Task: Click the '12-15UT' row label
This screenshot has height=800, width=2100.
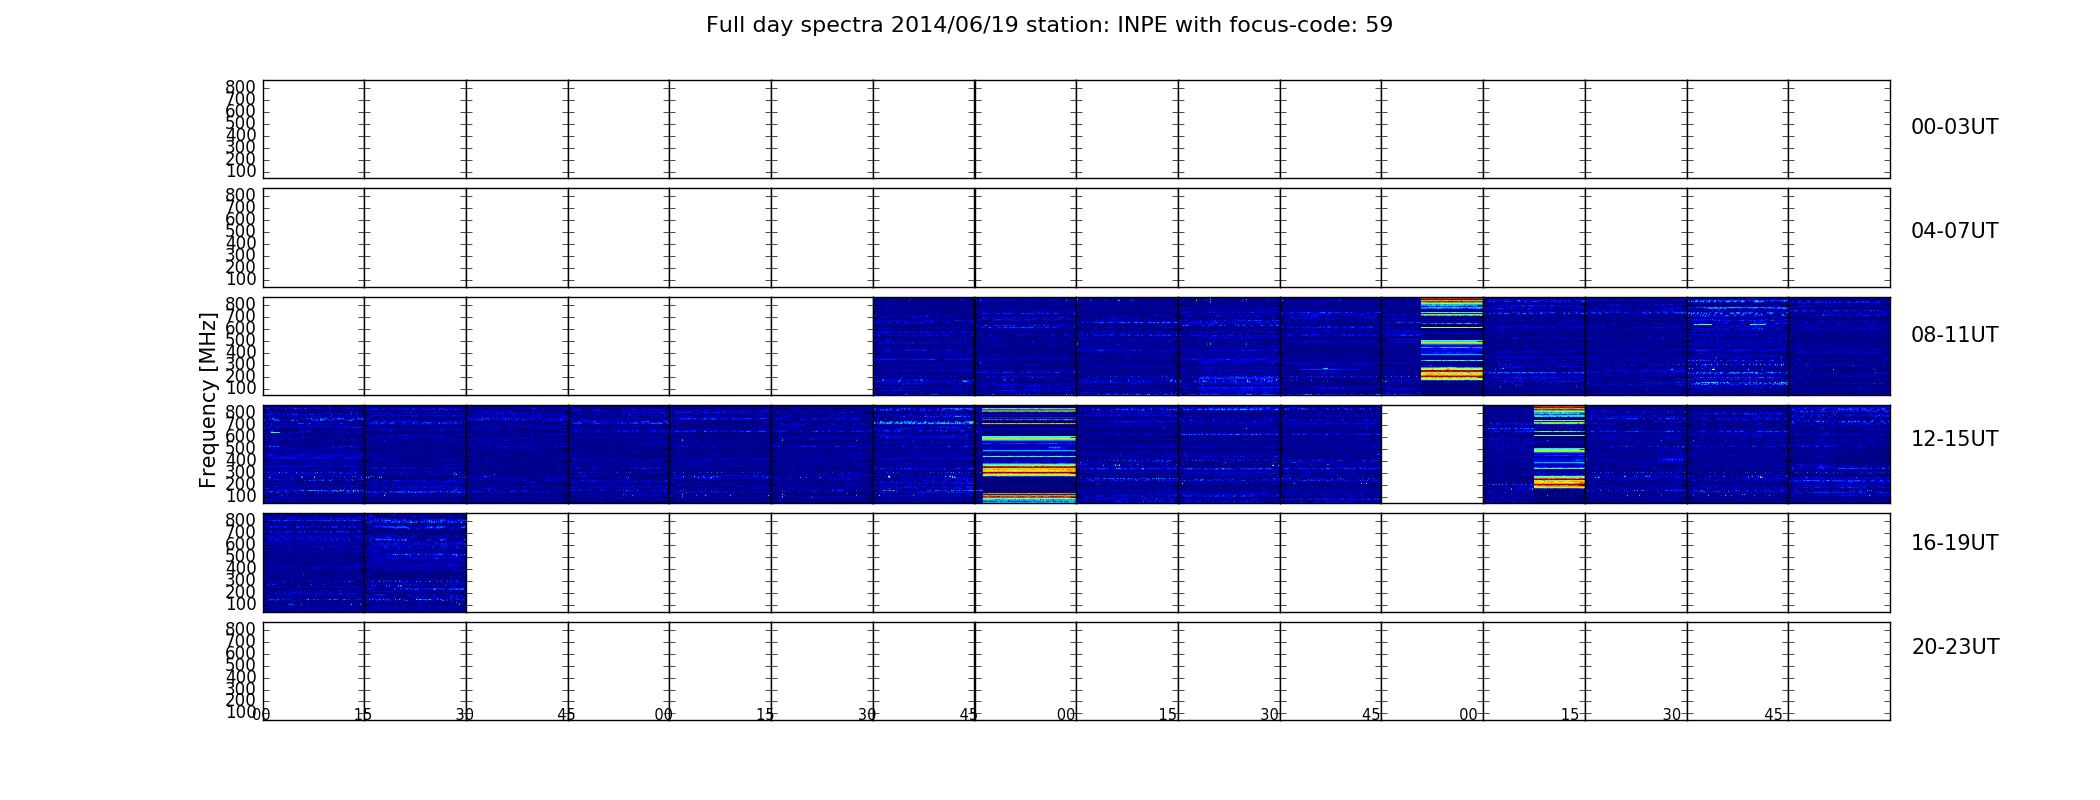Action: tap(1954, 439)
